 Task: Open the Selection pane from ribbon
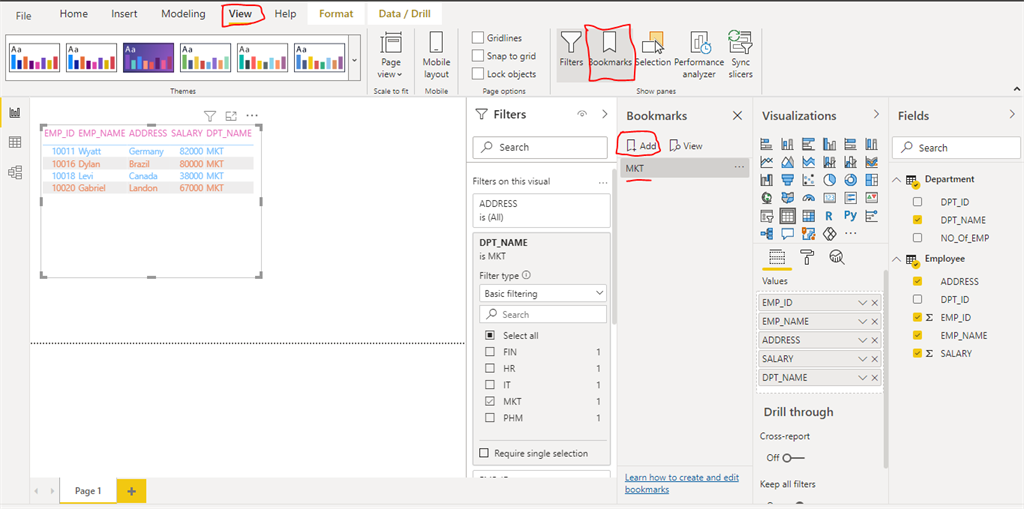[652, 50]
